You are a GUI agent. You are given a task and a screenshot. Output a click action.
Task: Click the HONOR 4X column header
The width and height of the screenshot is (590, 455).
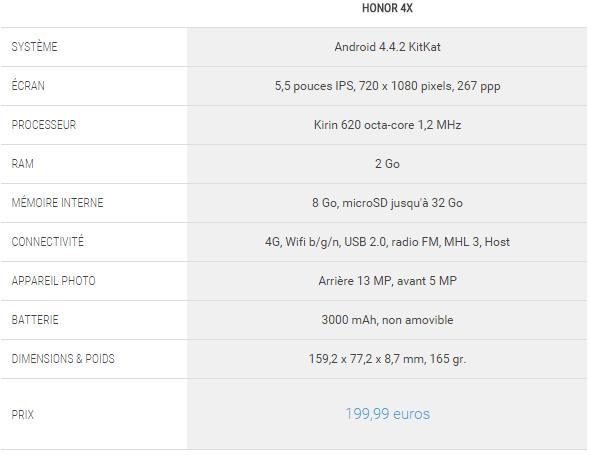[387, 8]
